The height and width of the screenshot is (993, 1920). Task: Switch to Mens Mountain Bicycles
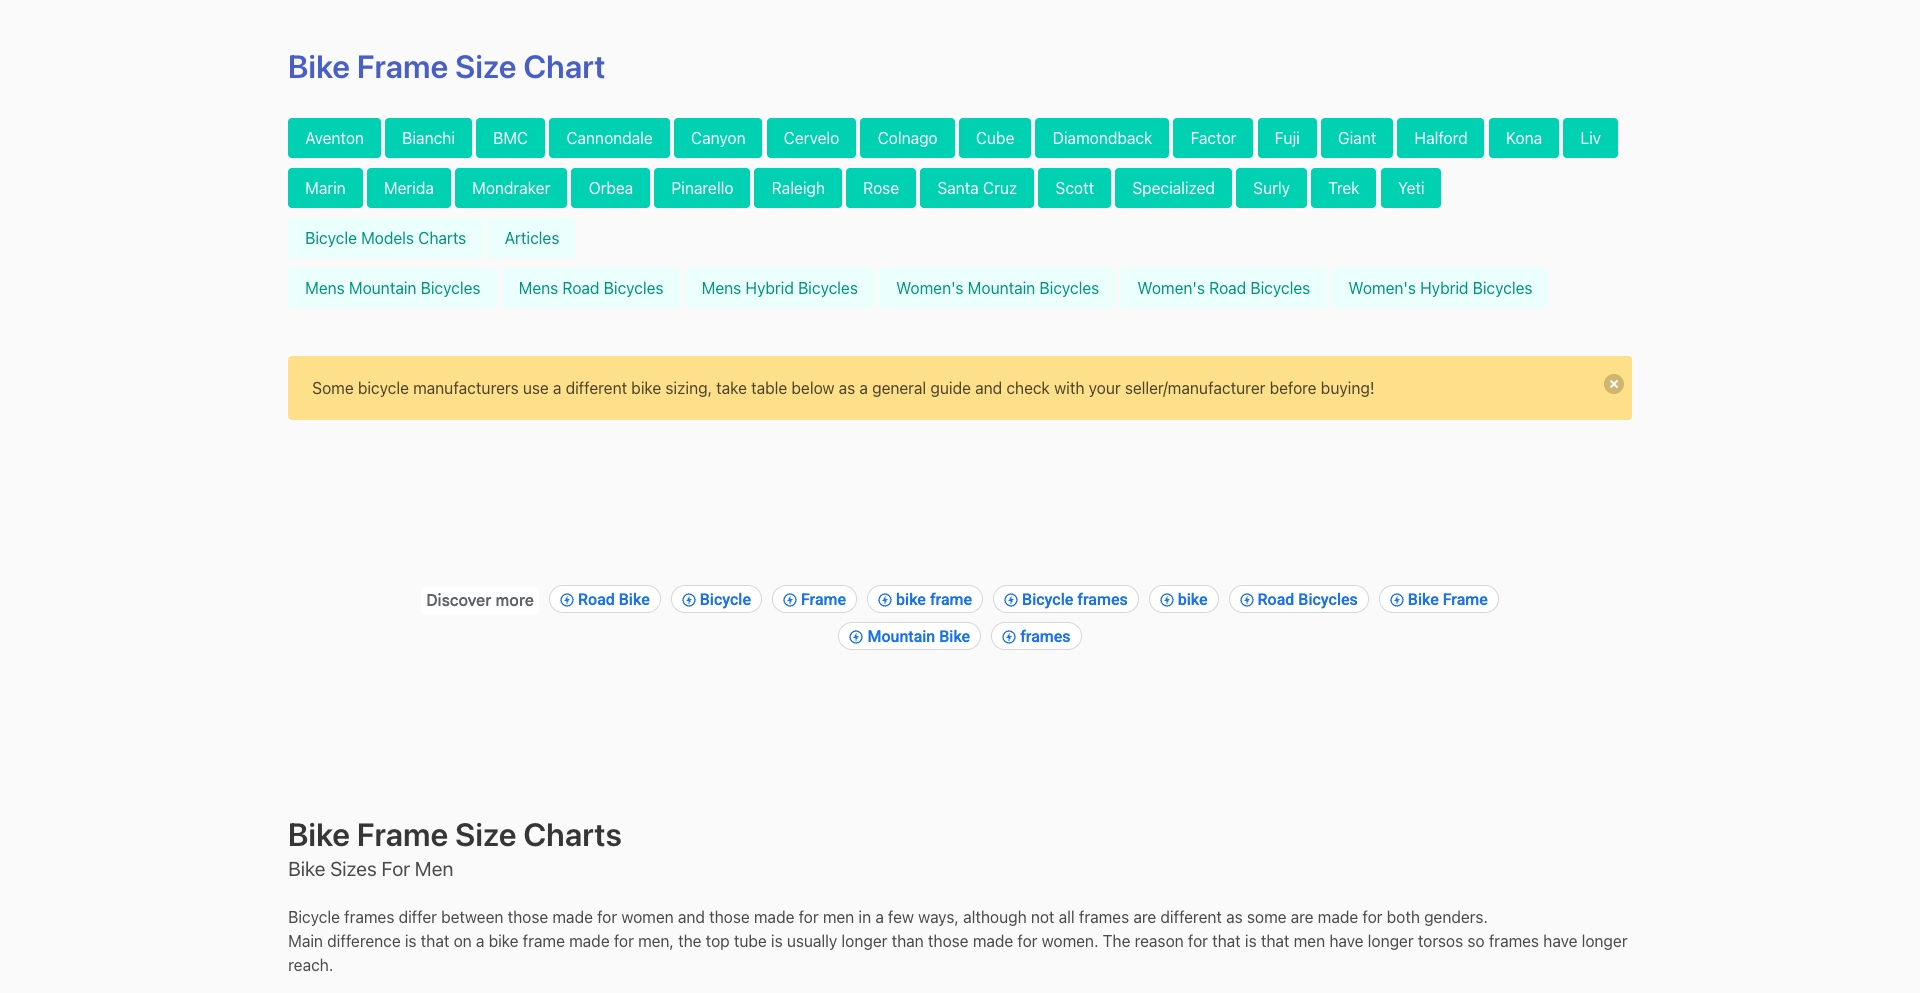(x=391, y=288)
